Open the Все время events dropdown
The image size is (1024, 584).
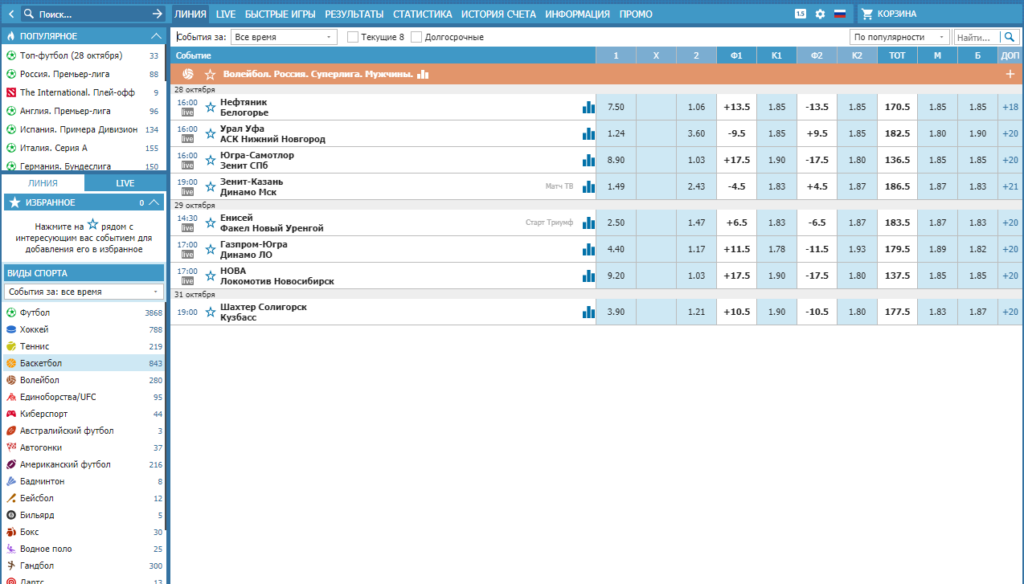coord(283,37)
